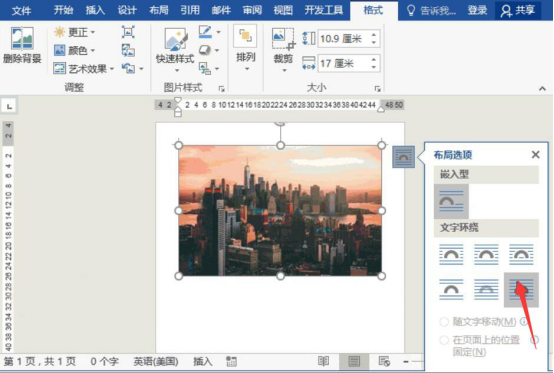
Task: Switch to Print Layout view icon
Action: (354, 361)
